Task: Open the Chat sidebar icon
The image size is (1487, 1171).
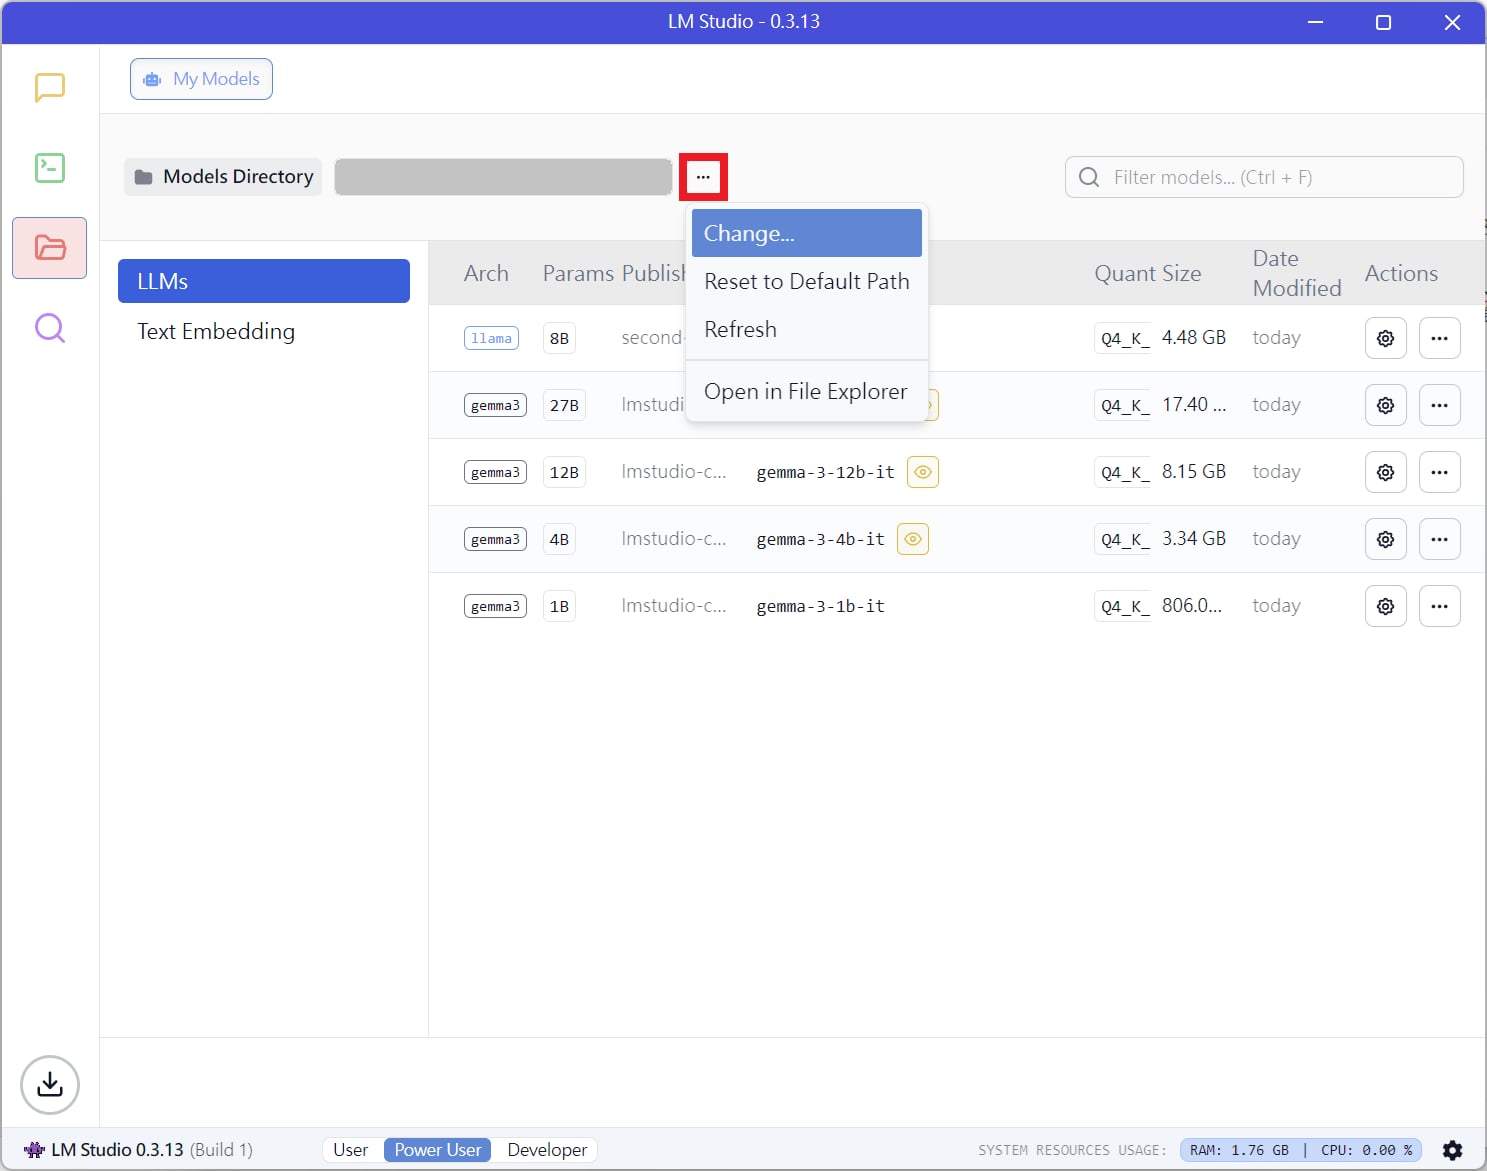Action: (x=50, y=87)
